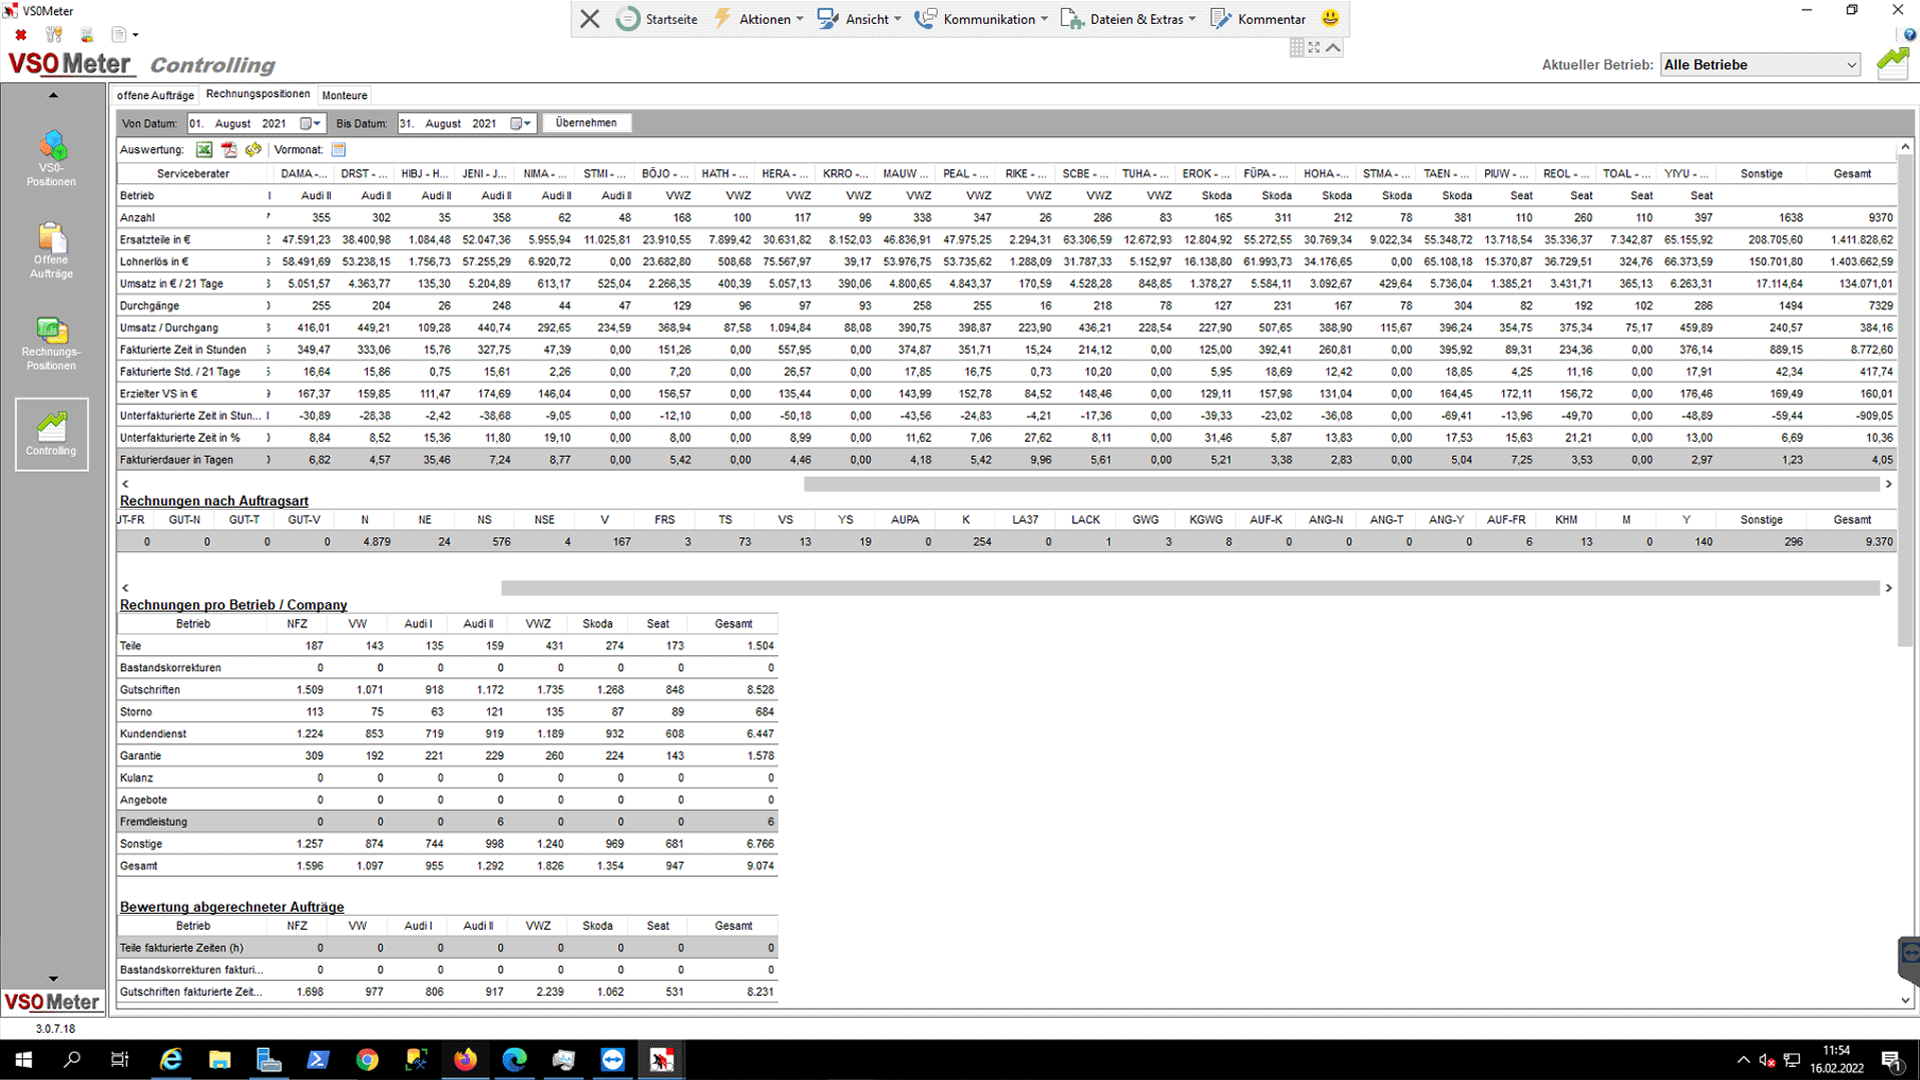Open TeamViewer from the taskbar

click(612, 1060)
